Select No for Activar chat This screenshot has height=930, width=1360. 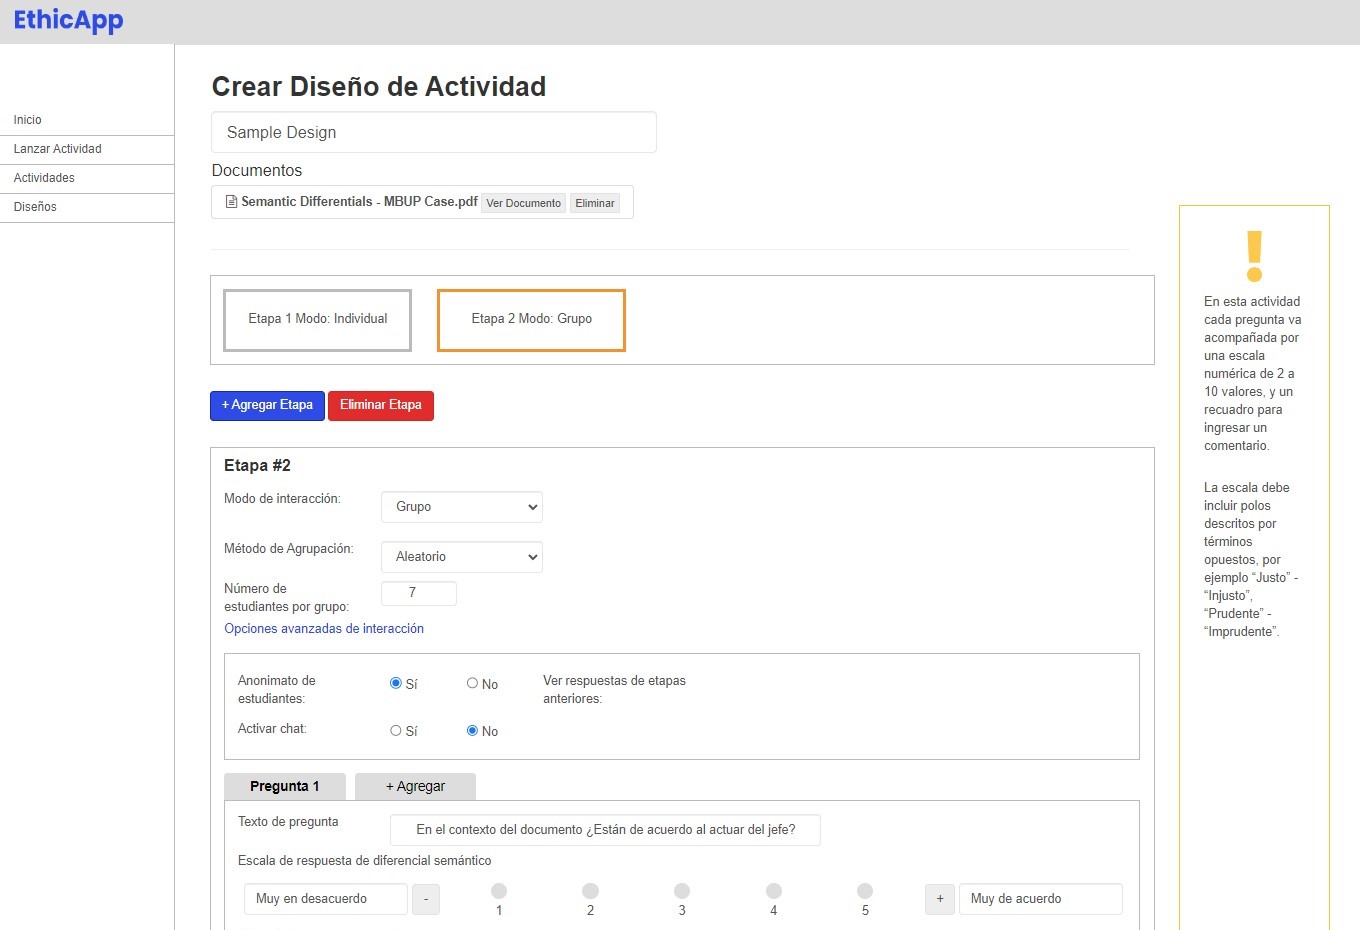point(472,730)
